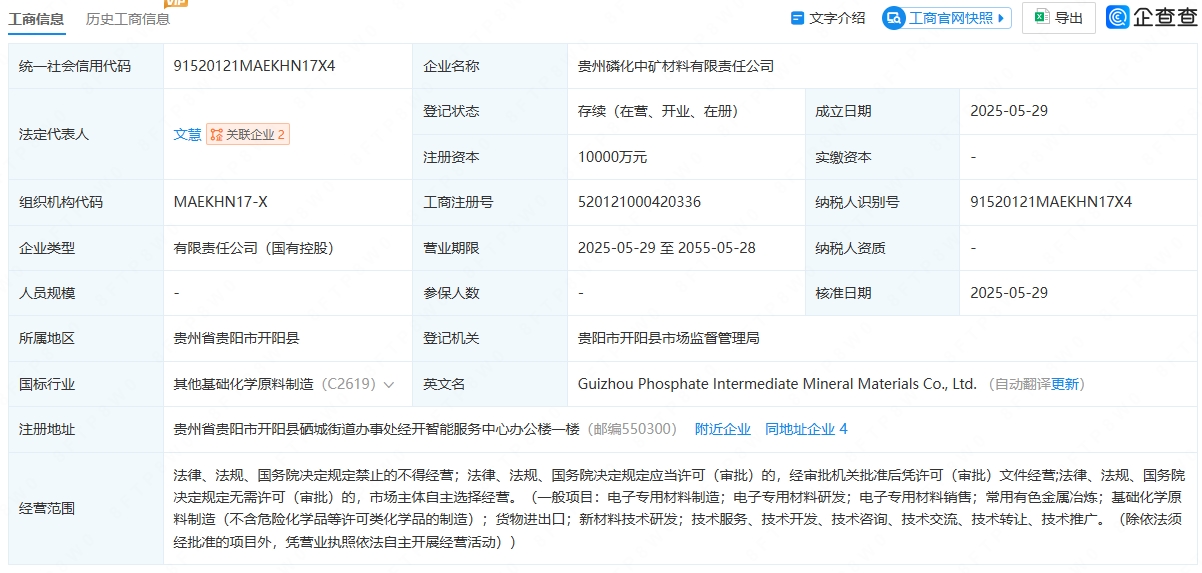Screen dimensions: 1202x573
Task: Click the 统一社会信用代码 label
Action: click(75, 66)
